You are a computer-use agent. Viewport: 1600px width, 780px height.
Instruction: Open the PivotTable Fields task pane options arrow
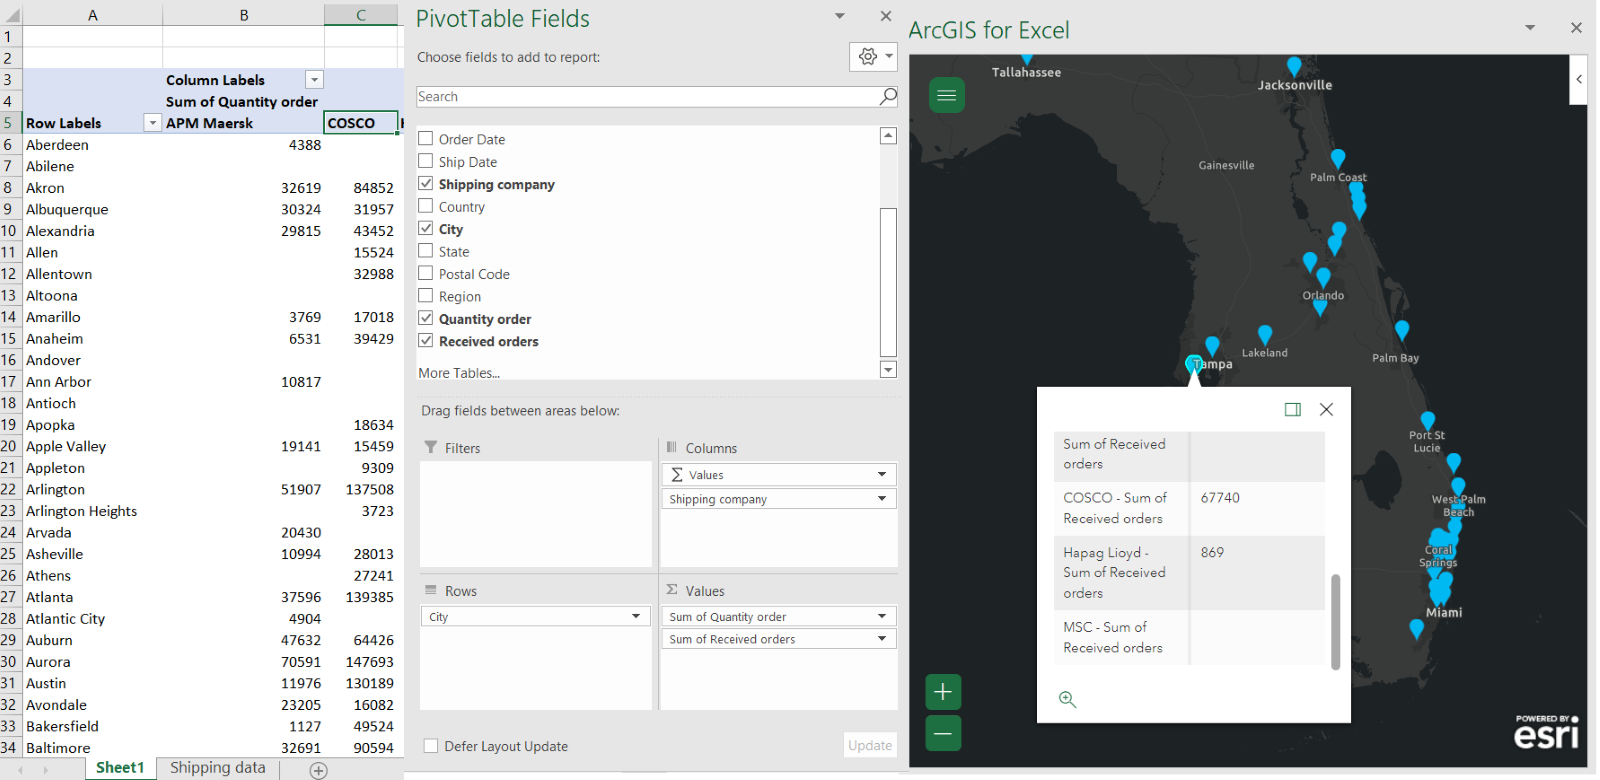pyautogui.click(x=840, y=16)
